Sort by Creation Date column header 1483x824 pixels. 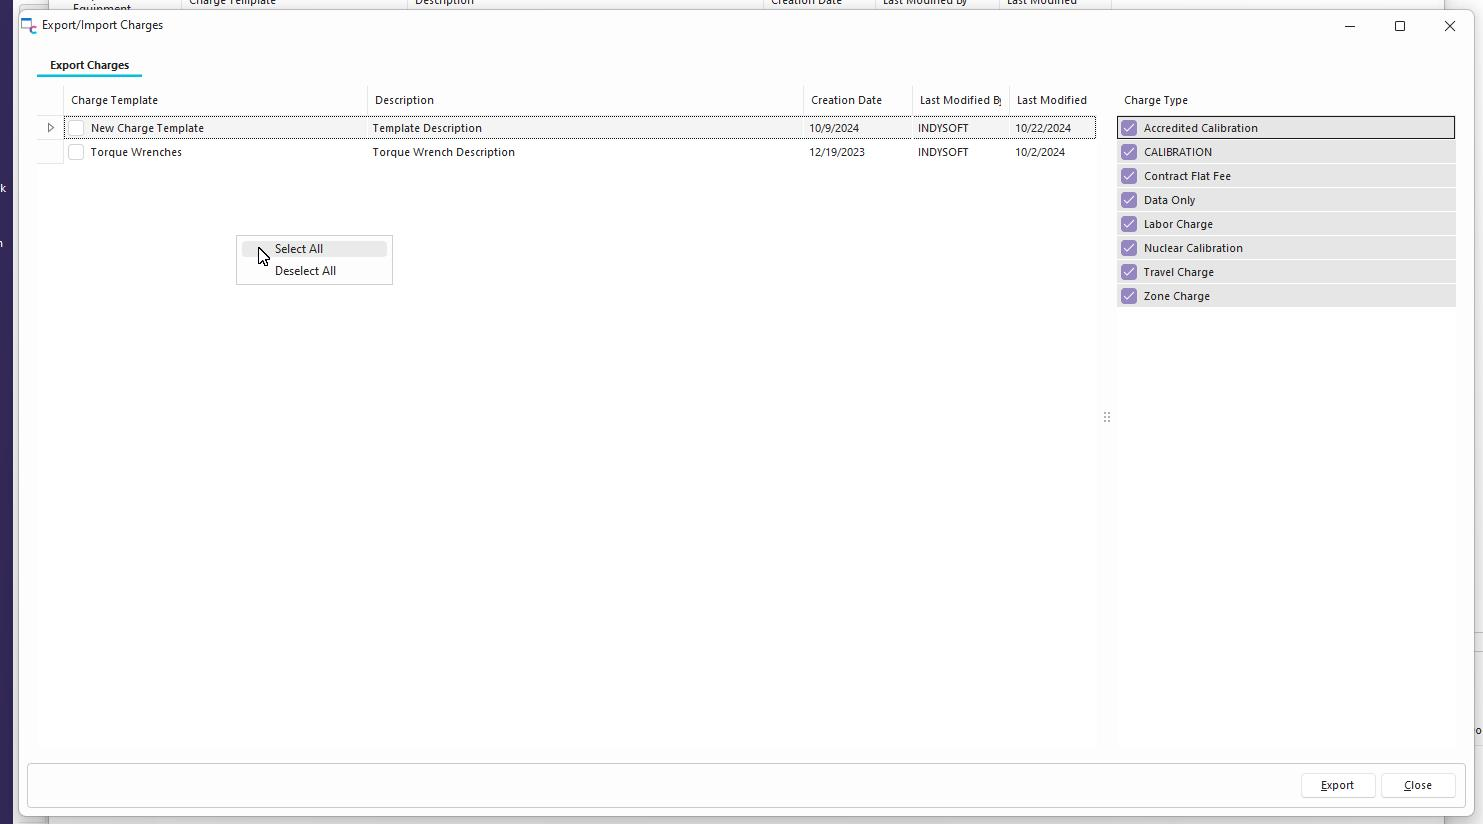[846, 100]
